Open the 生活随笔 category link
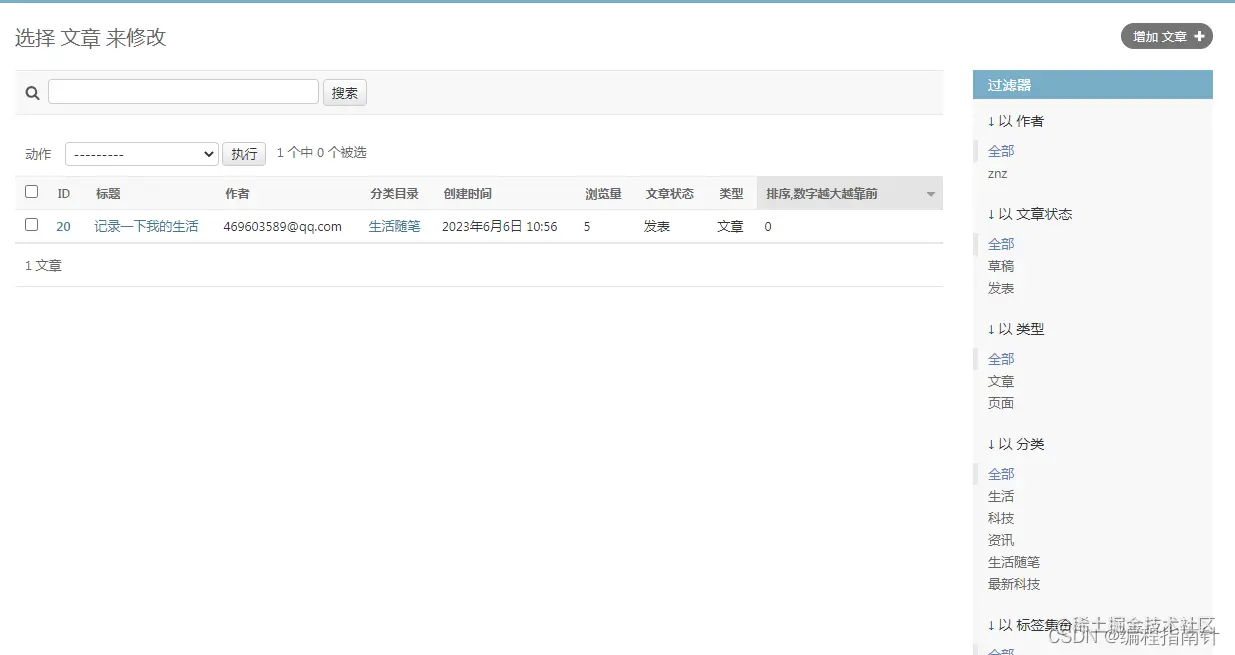 tap(394, 227)
